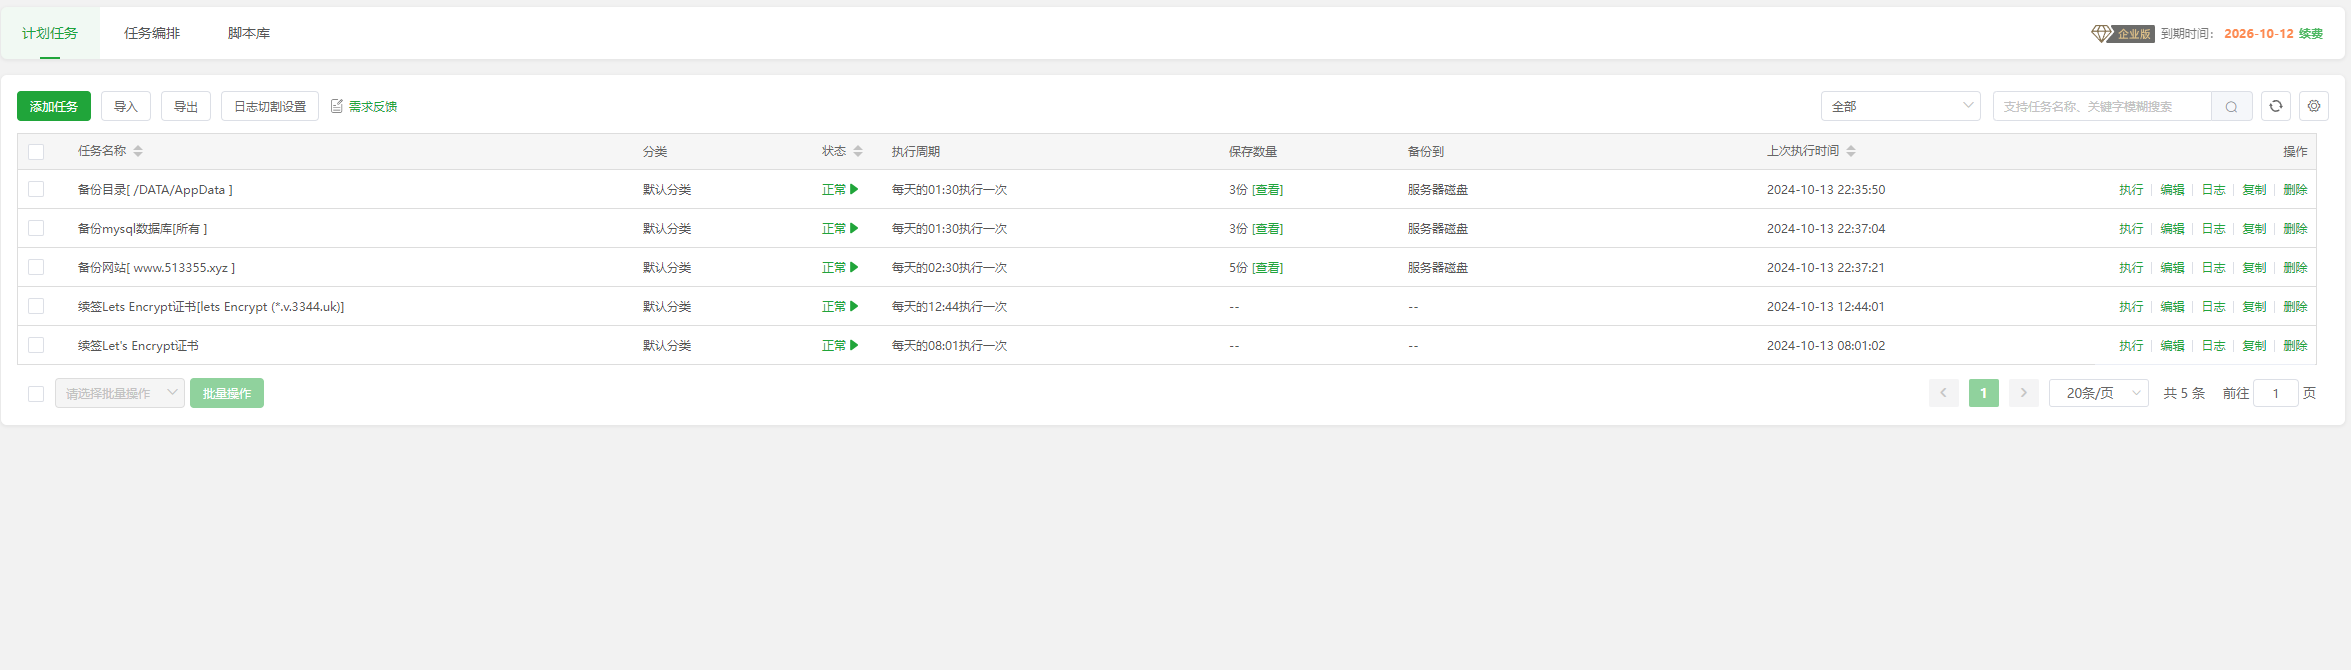Sort by task name column arrows
2351x670 pixels.
tap(138, 151)
